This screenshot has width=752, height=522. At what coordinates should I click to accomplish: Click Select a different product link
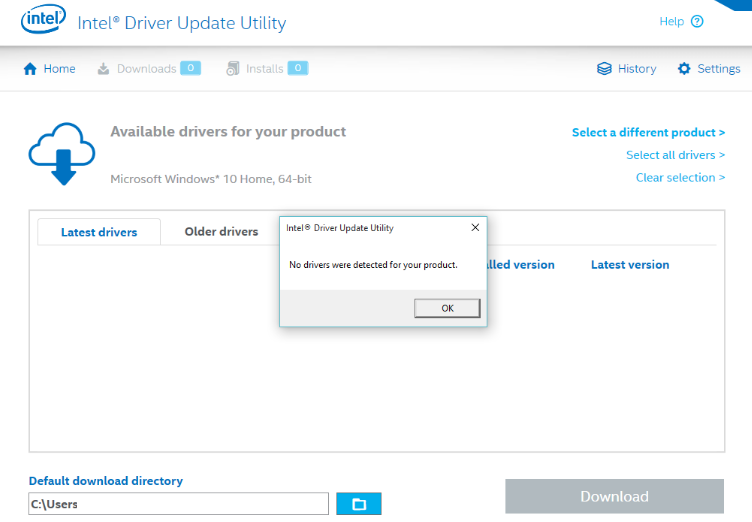pos(648,132)
